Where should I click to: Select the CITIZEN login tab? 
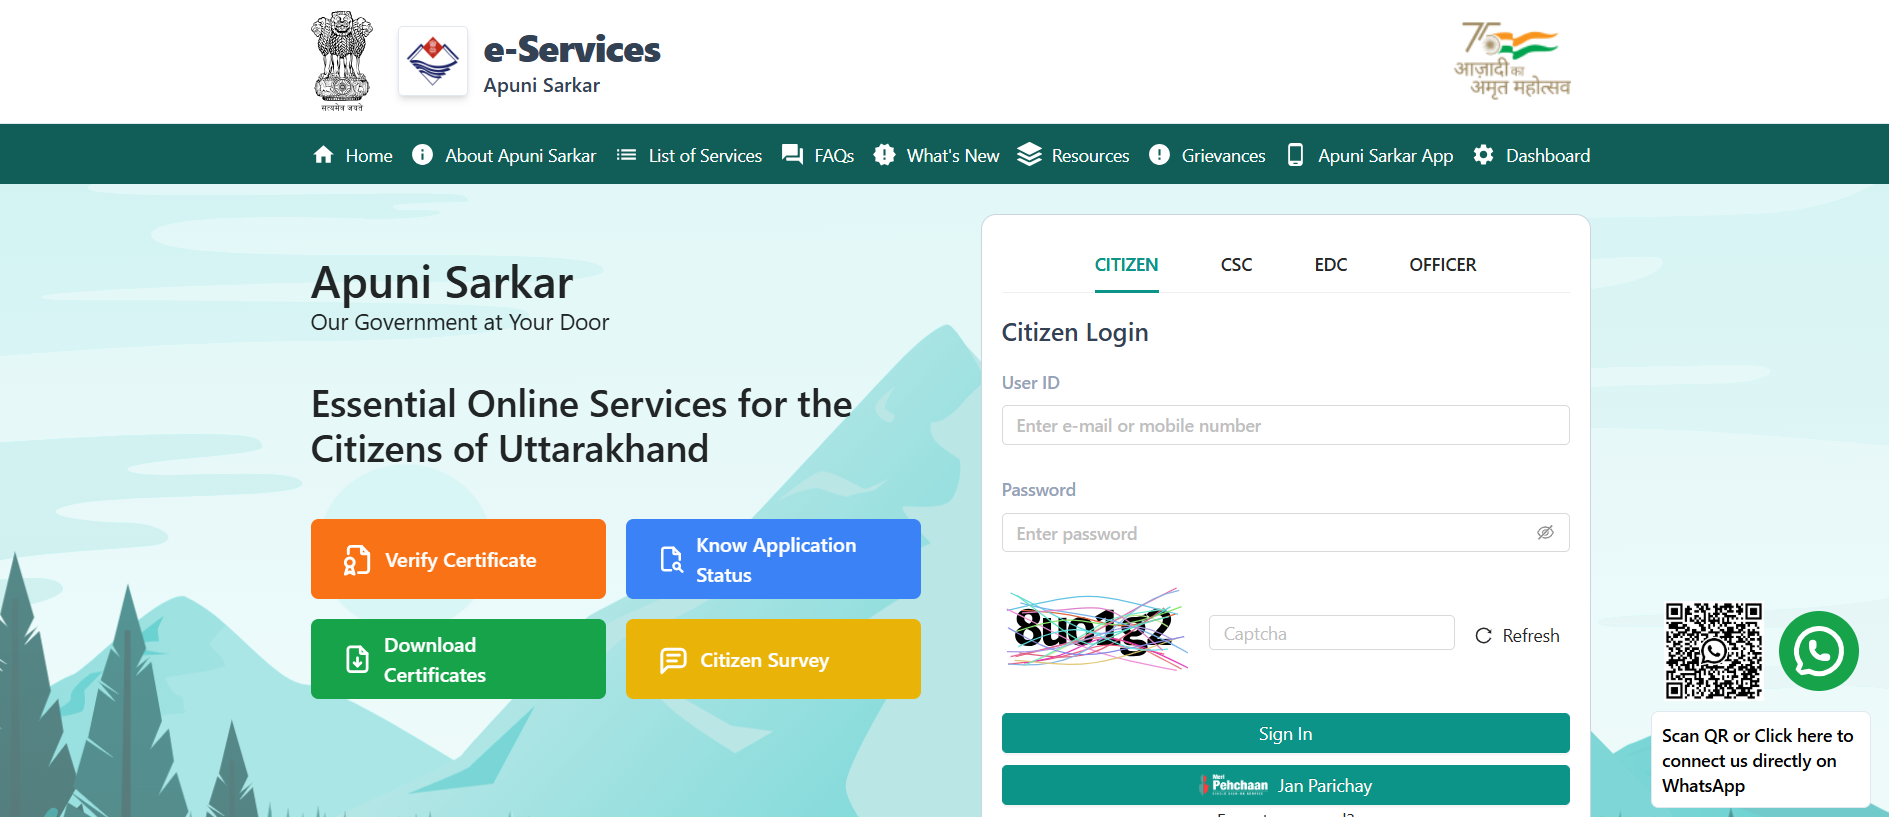(1126, 265)
